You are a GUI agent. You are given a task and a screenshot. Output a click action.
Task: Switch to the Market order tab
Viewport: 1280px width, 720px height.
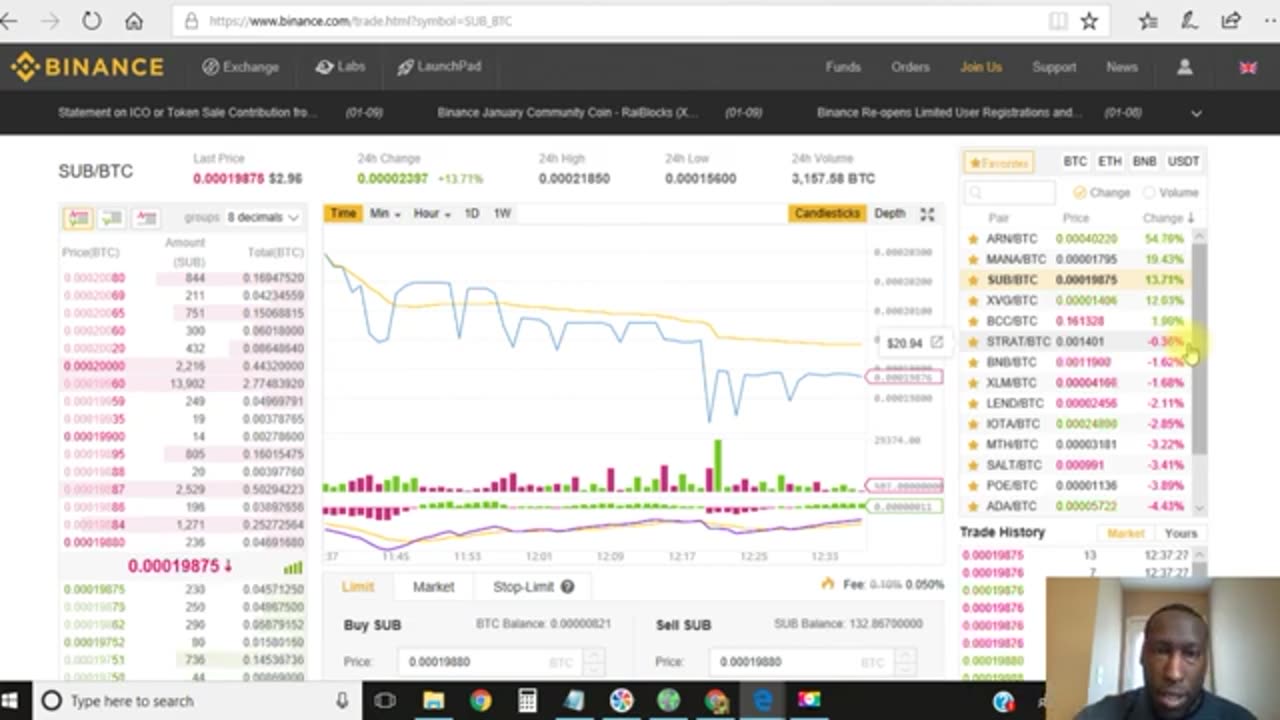point(433,587)
